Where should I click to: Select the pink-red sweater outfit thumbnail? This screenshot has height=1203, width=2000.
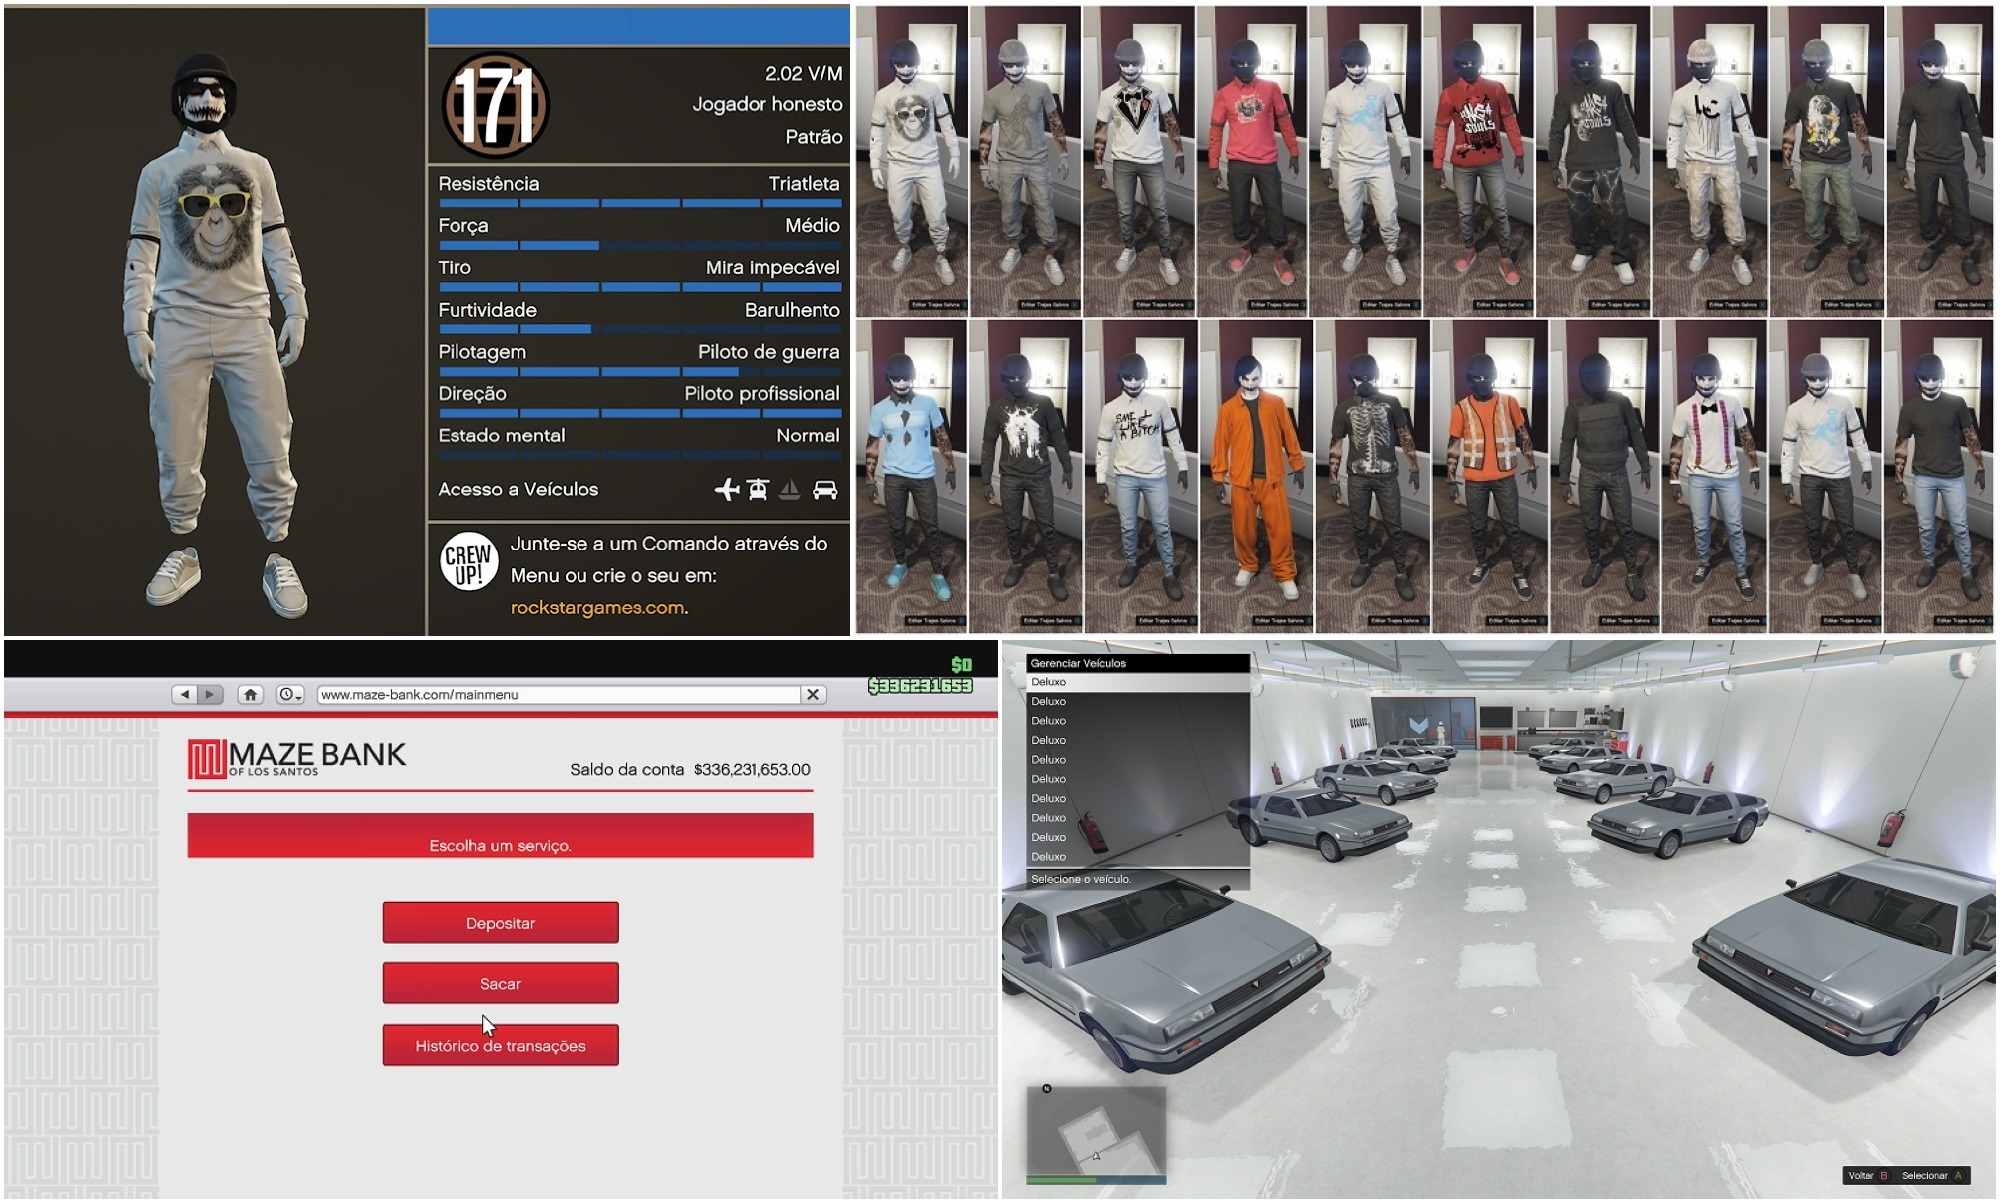(1252, 161)
